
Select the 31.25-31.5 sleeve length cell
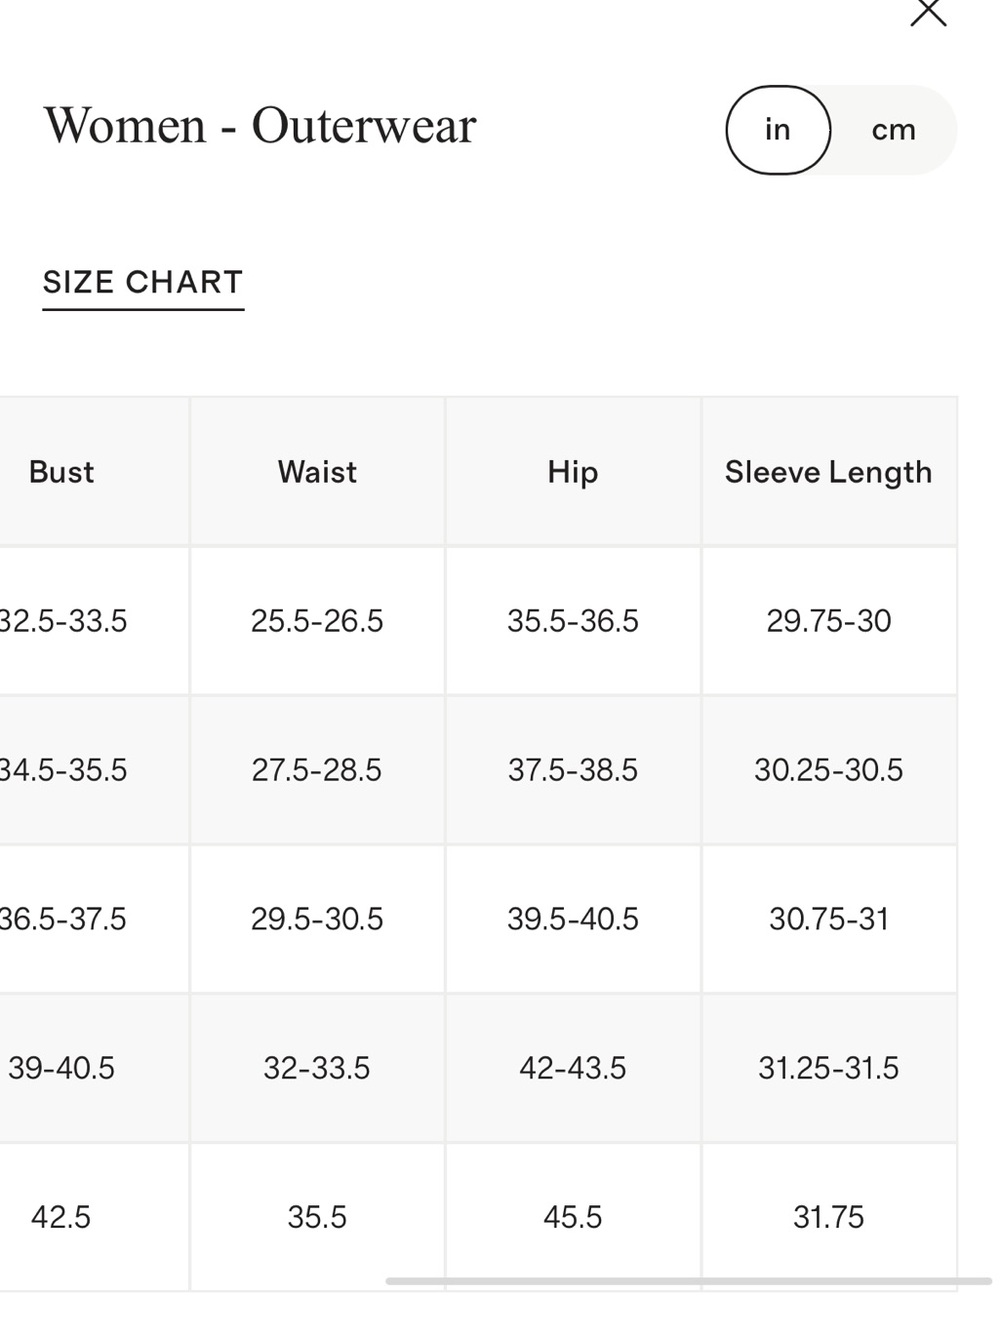pos(829,1068)
